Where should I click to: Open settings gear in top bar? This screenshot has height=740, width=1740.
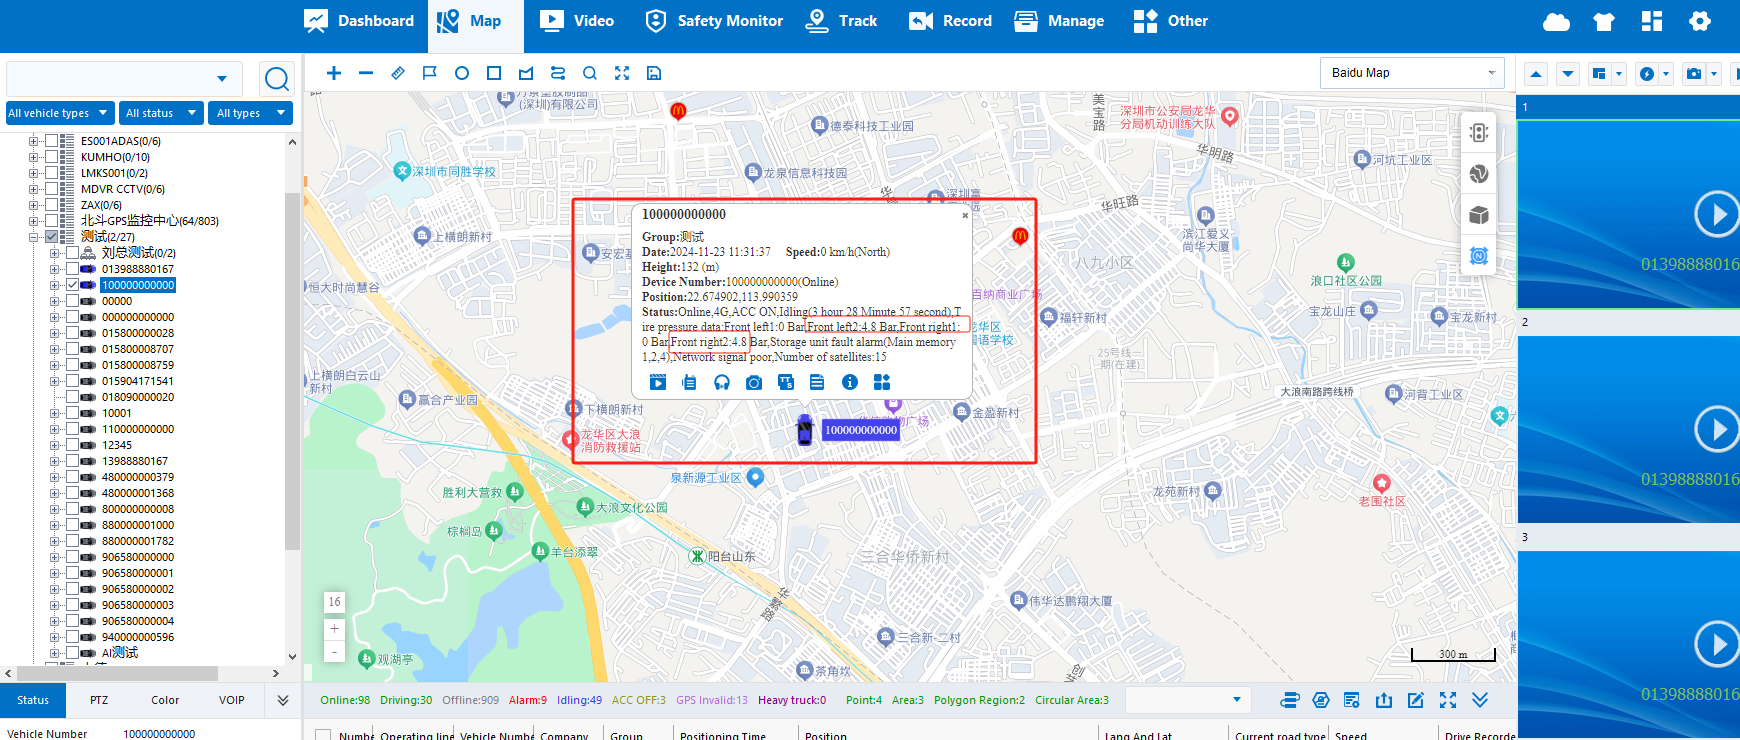pos(1700,21)
